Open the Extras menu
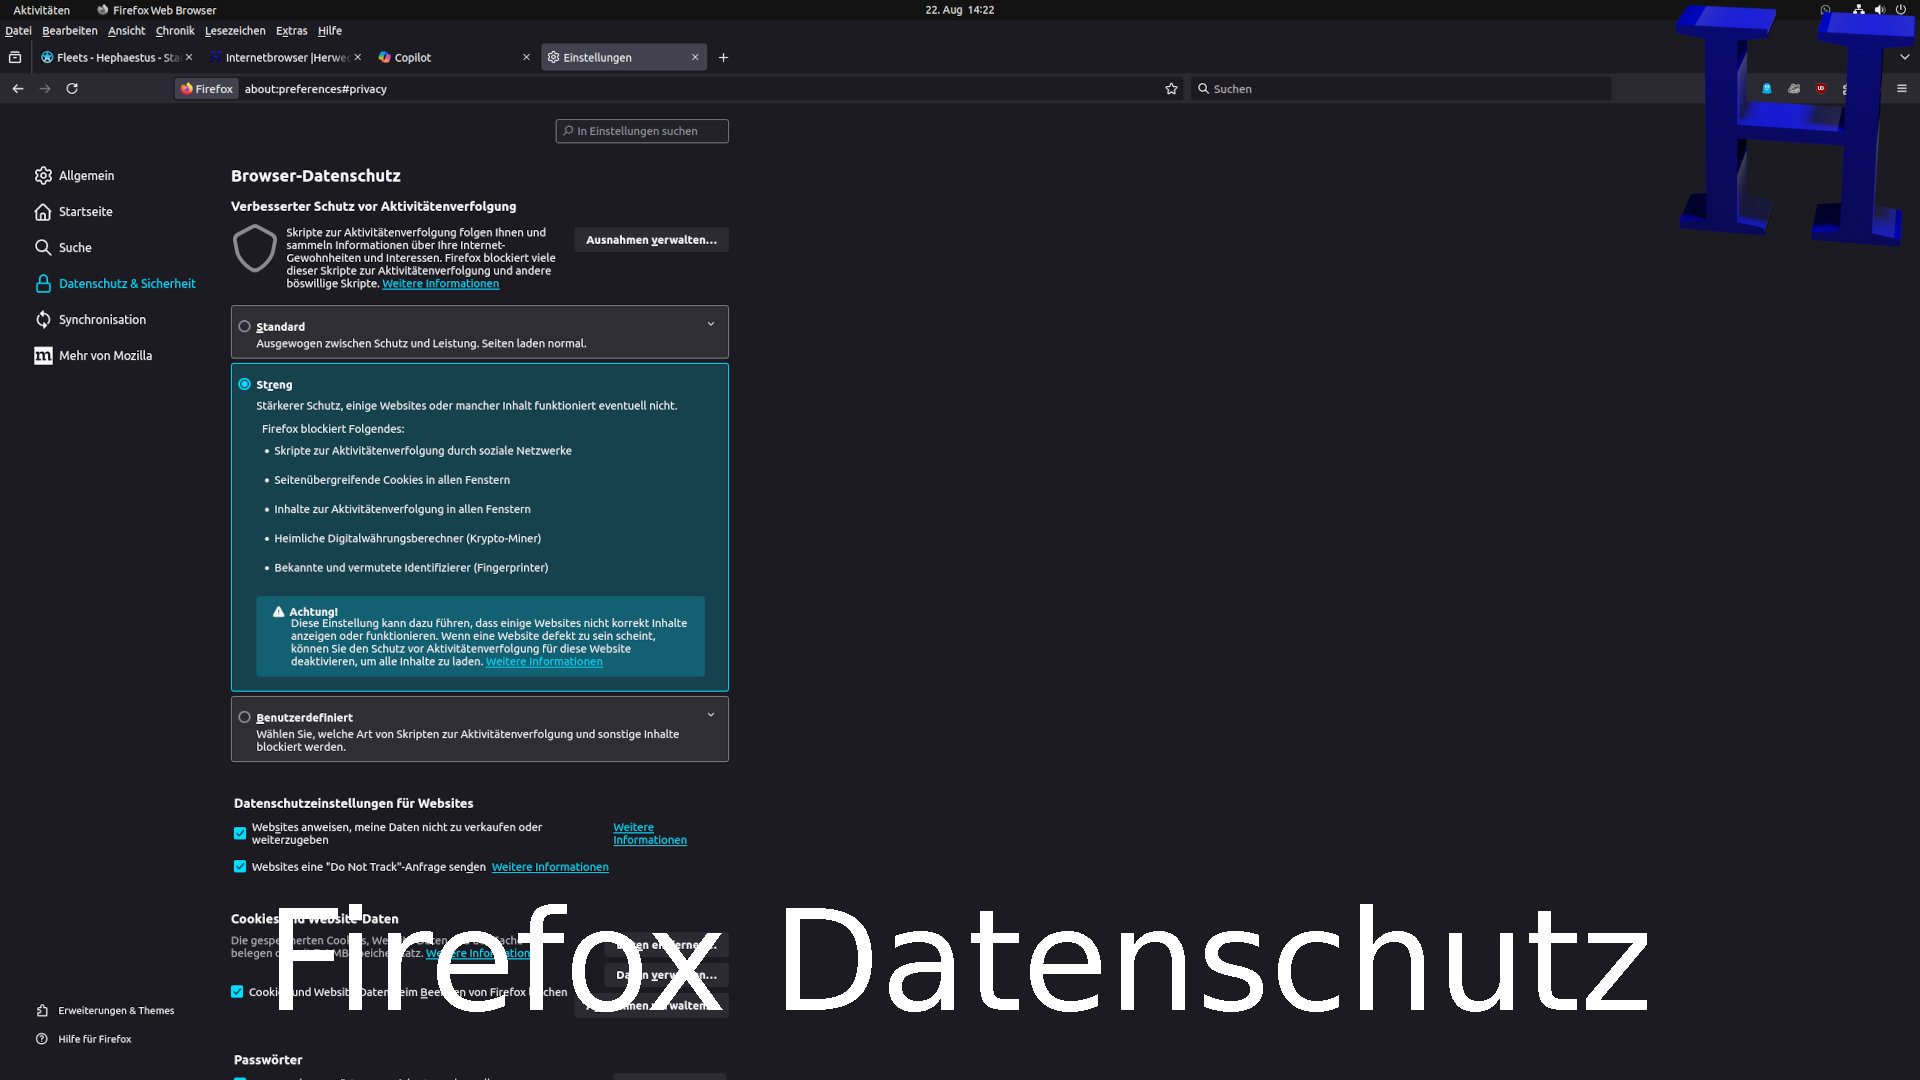The height and width of the screenshot is (1080, 1920). click(x=291, y=31)
